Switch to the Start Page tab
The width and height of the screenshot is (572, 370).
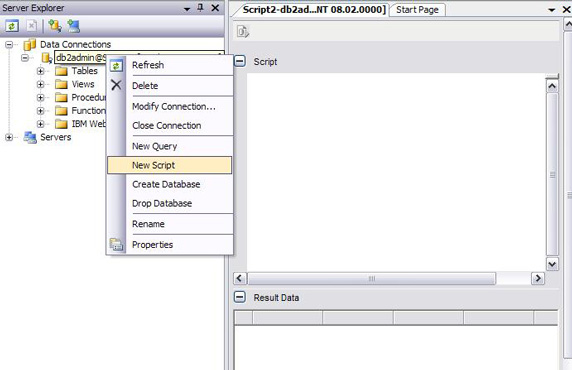pyautogui.click(x=417, y=10)
